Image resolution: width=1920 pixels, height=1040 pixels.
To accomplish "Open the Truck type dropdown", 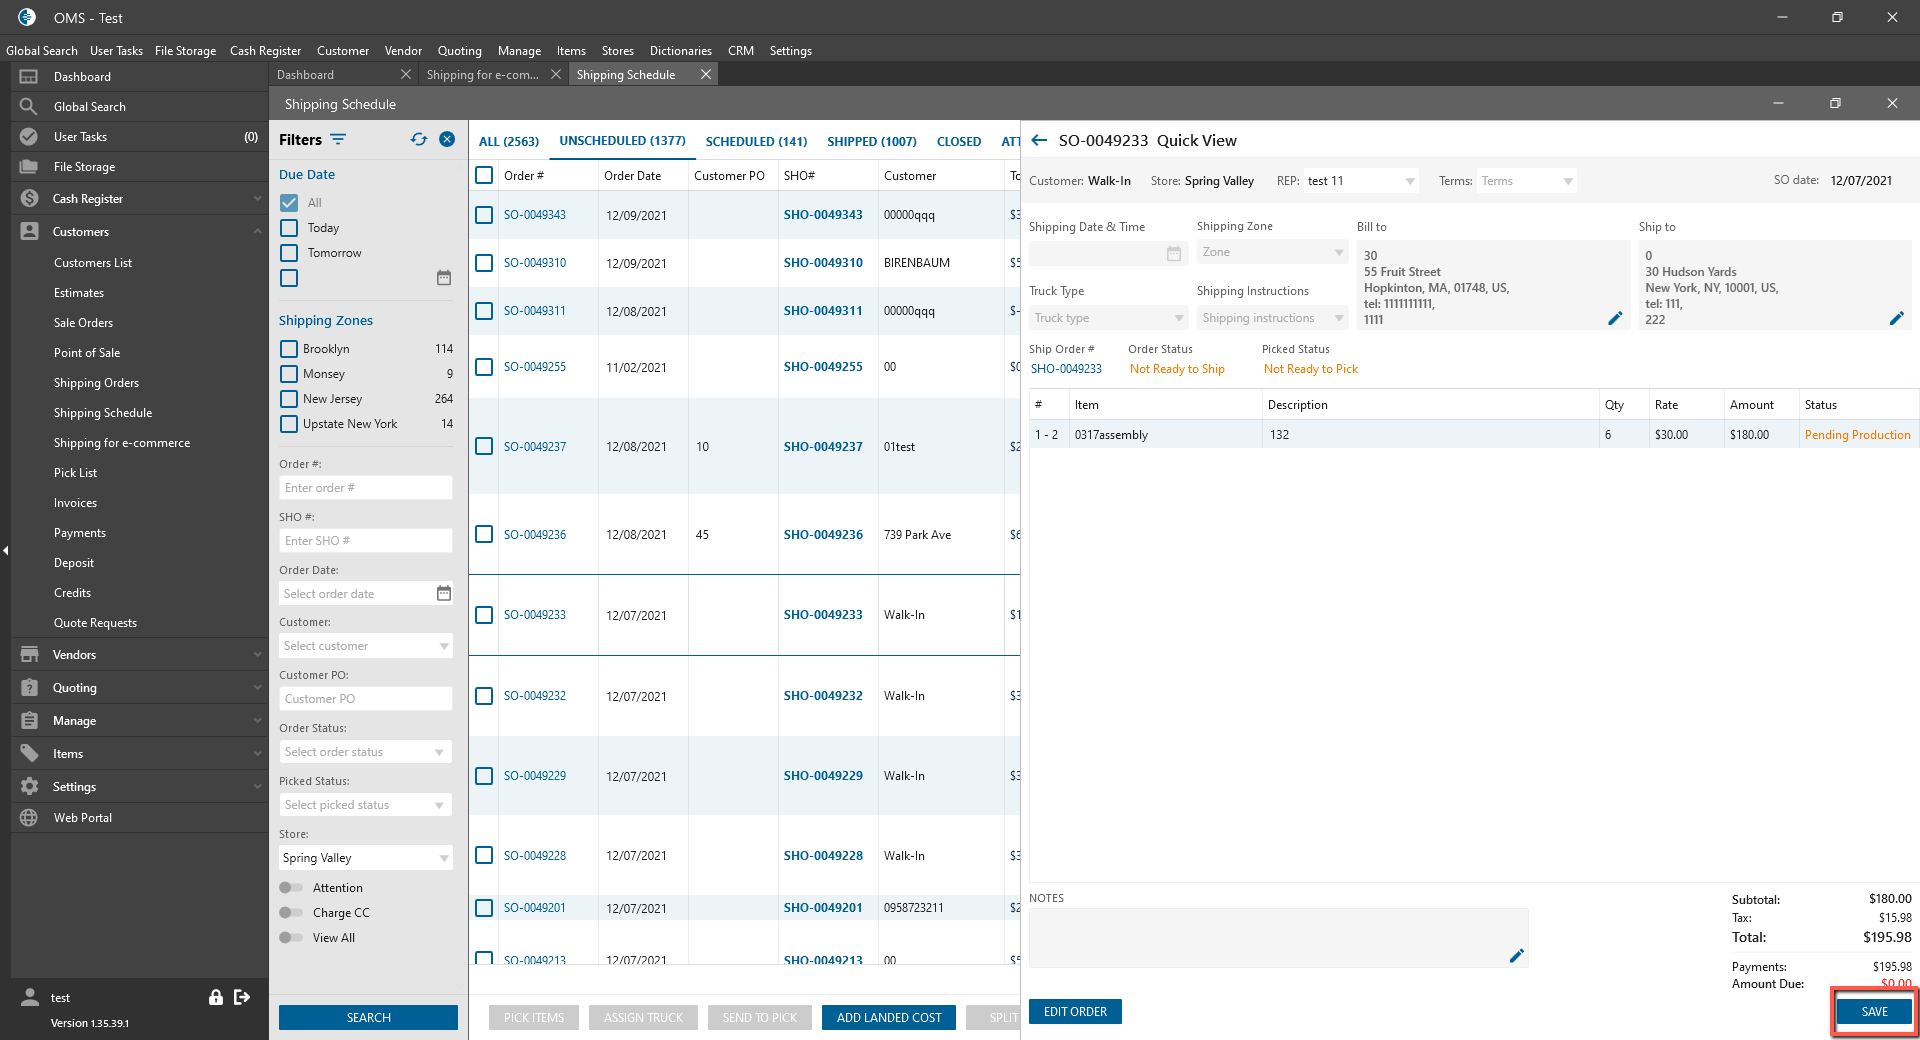I will tap(1108, 318).
